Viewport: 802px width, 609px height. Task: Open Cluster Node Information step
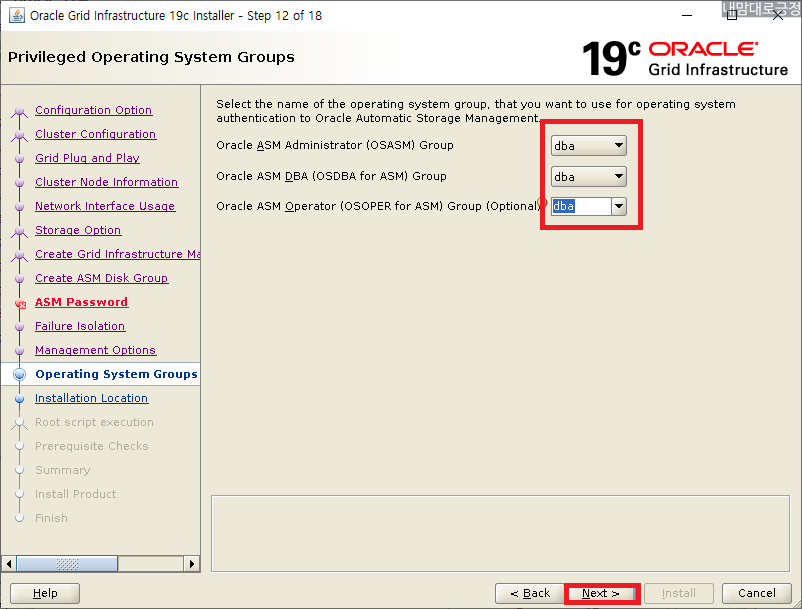(x=106, y=182)
